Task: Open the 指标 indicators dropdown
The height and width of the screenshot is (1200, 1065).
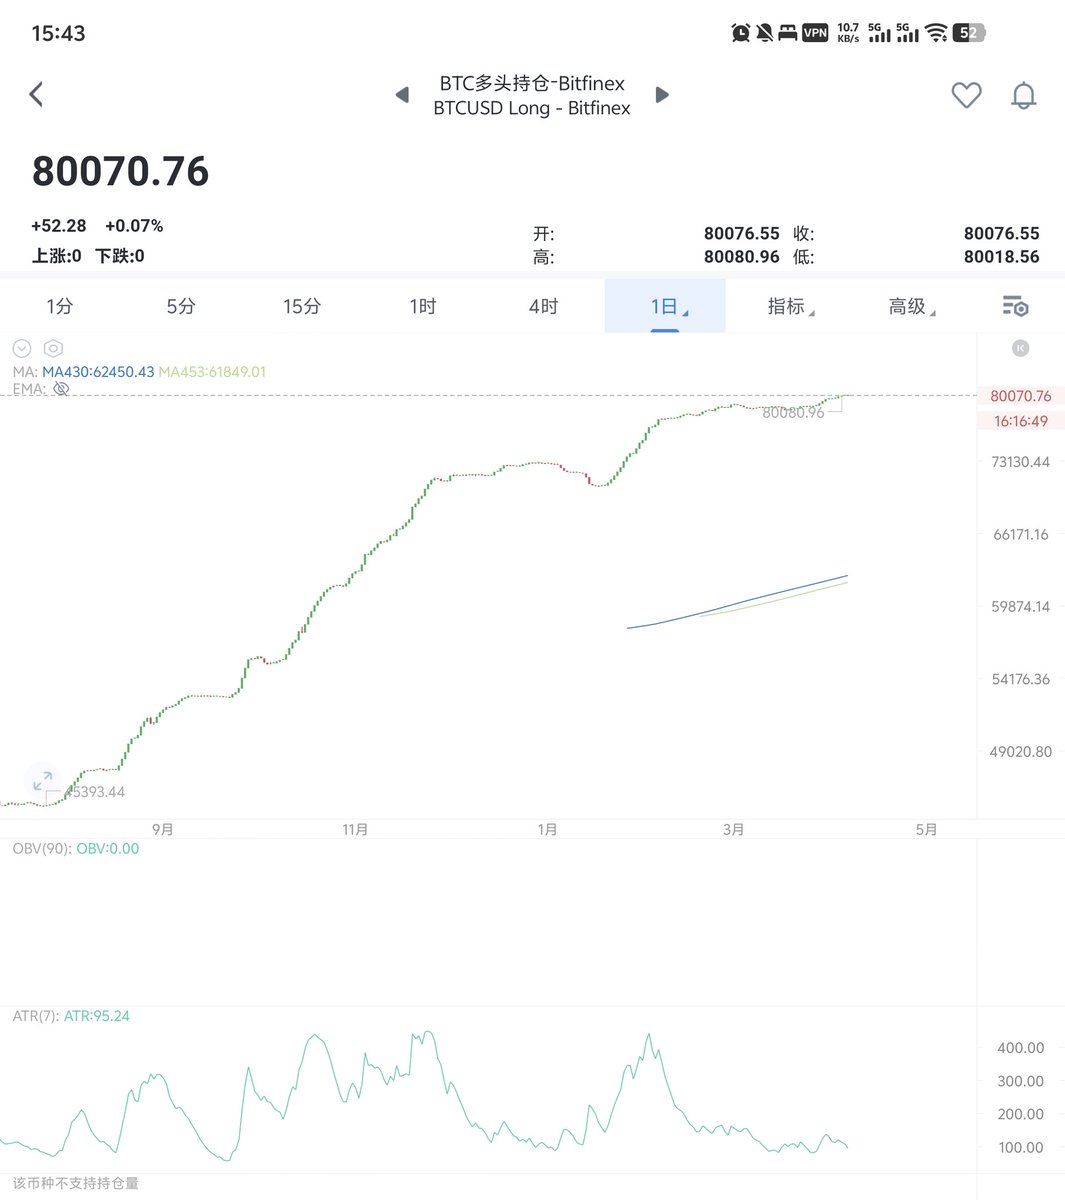Action: 789,307
